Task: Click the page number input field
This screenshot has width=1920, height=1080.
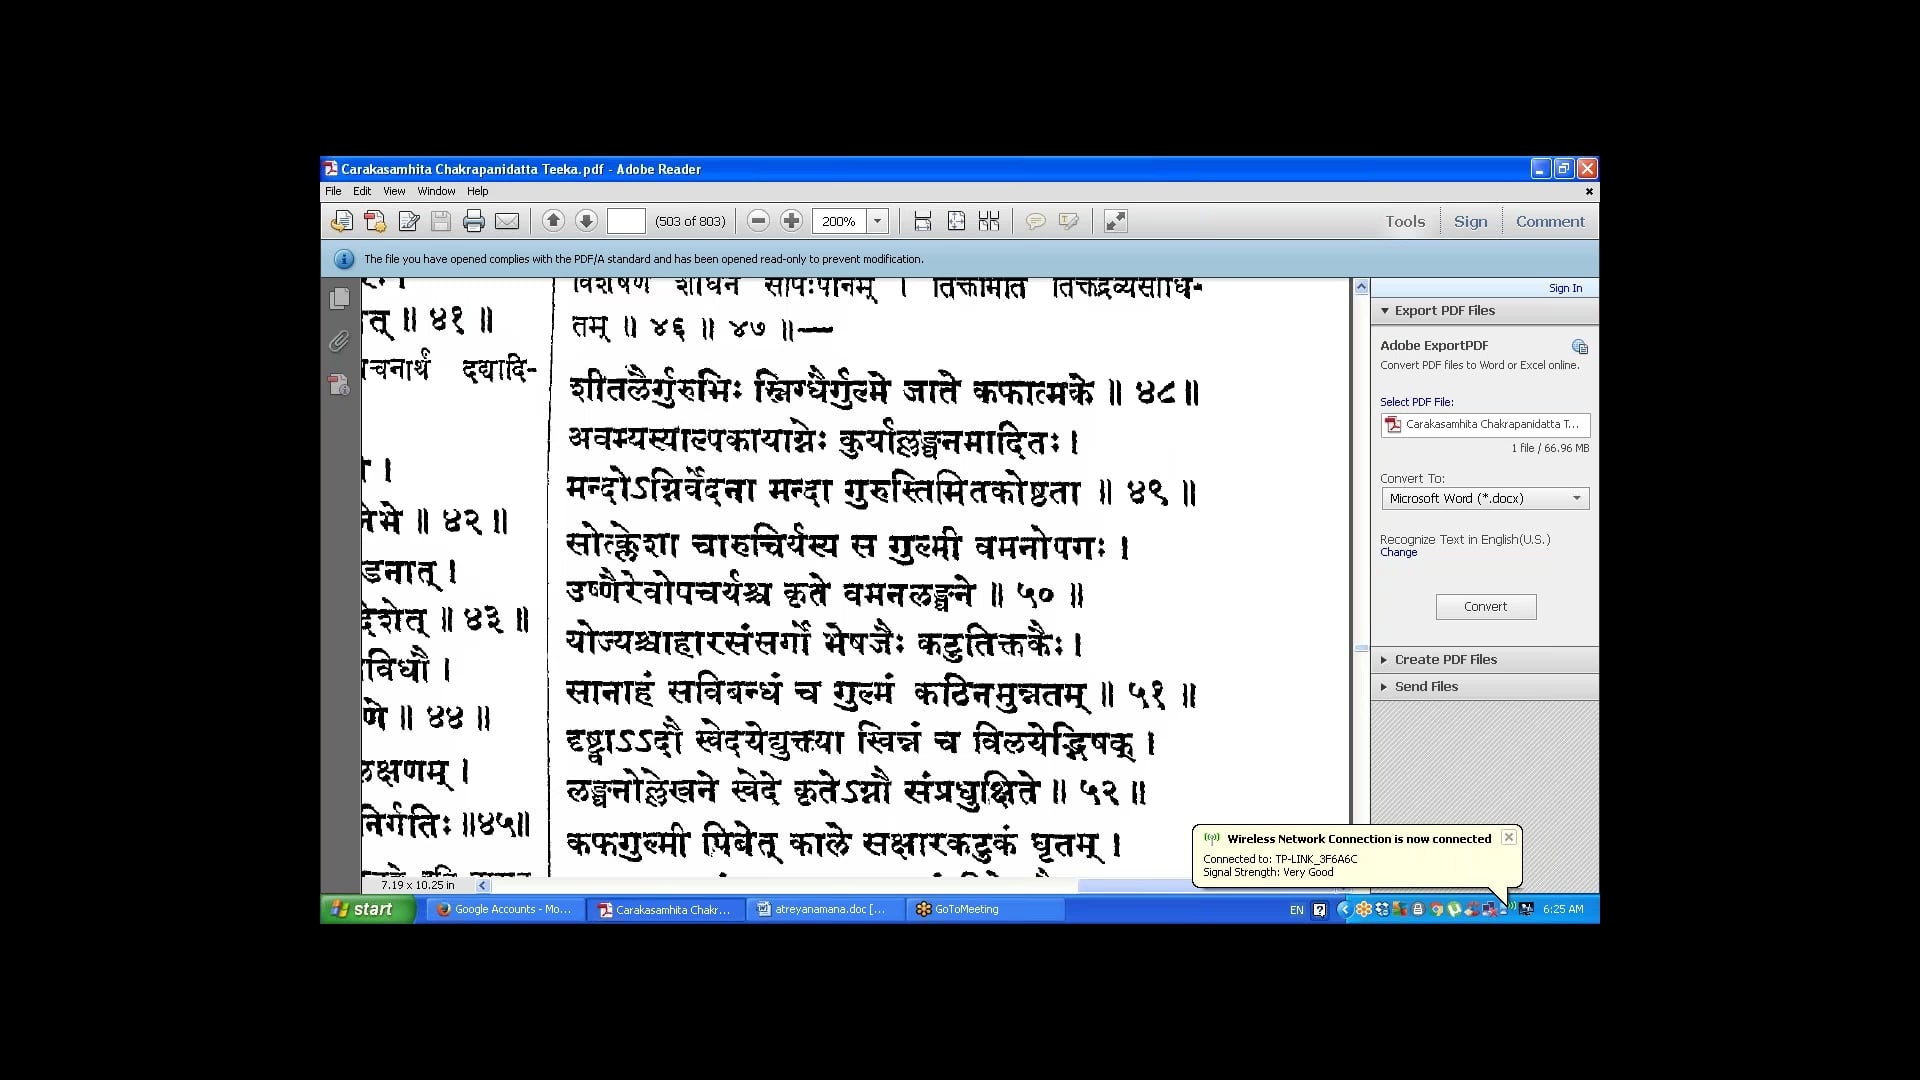Action: coord(626,221)
